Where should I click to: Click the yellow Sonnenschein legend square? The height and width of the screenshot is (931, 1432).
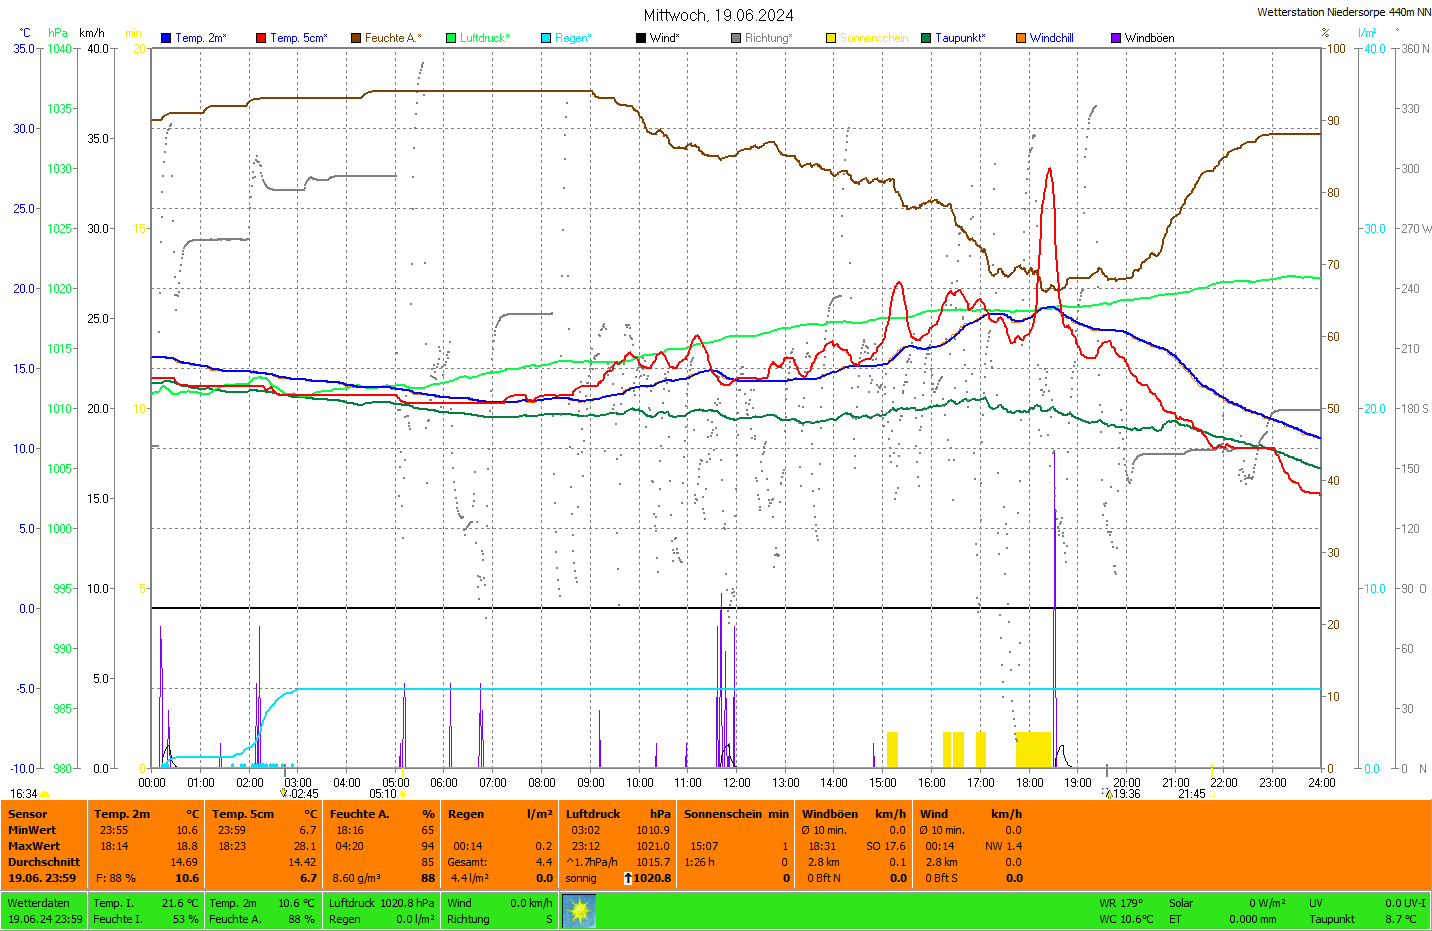click(x=831, y=38)
